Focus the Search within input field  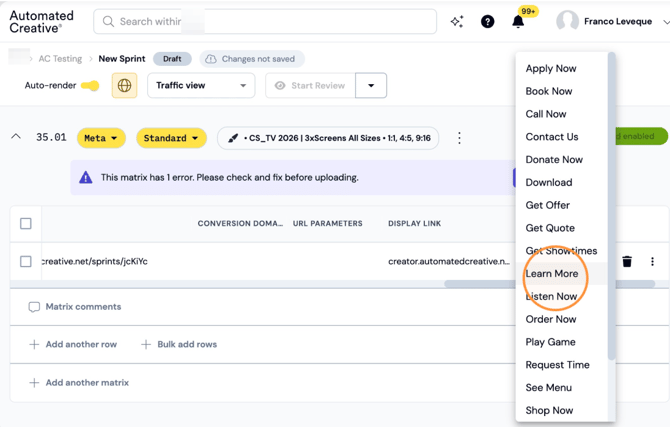pyautogui.click(x=265, y=21)
